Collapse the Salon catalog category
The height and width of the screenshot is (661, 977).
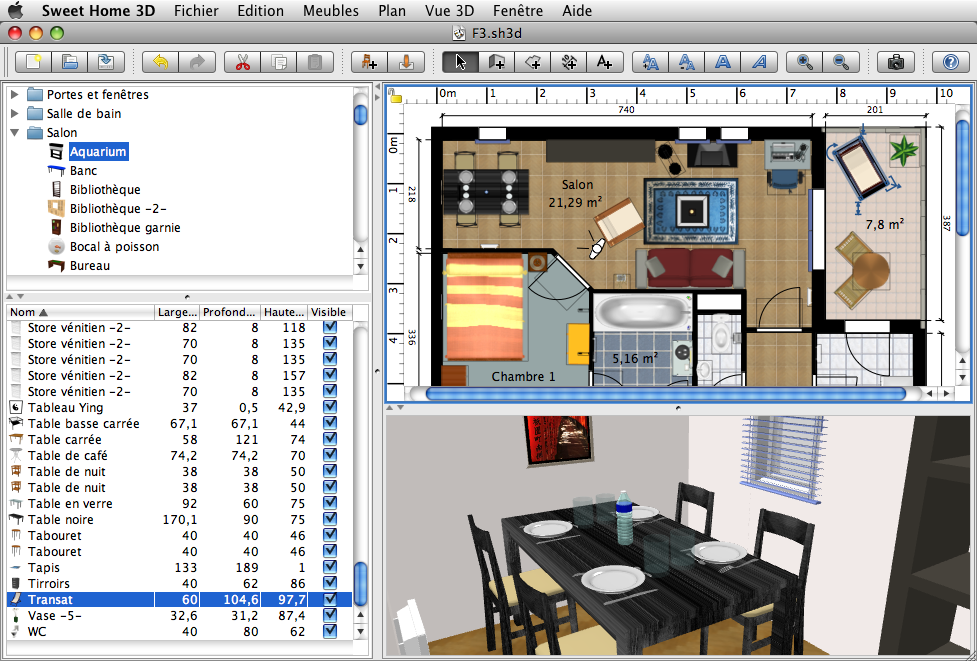coord(16,133)
